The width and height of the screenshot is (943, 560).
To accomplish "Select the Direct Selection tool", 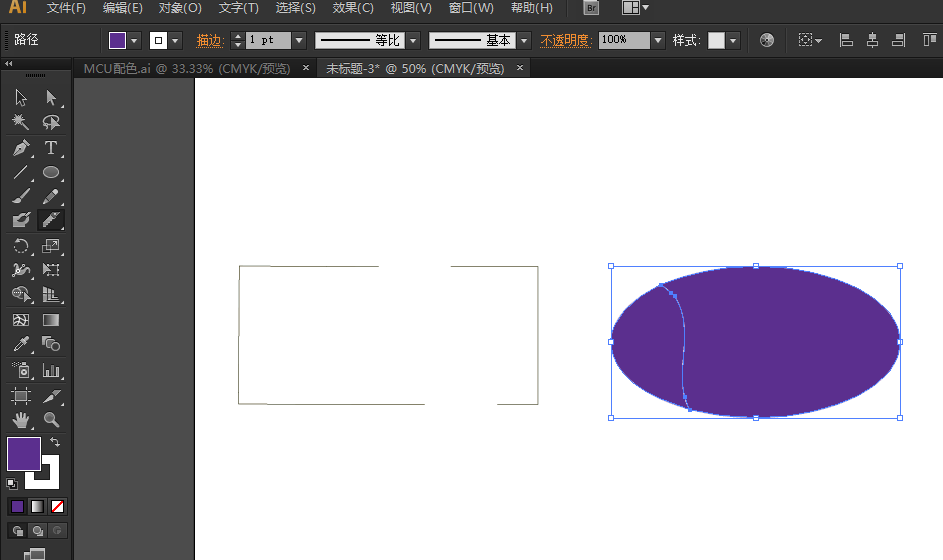I will click(x=51, y=97).
